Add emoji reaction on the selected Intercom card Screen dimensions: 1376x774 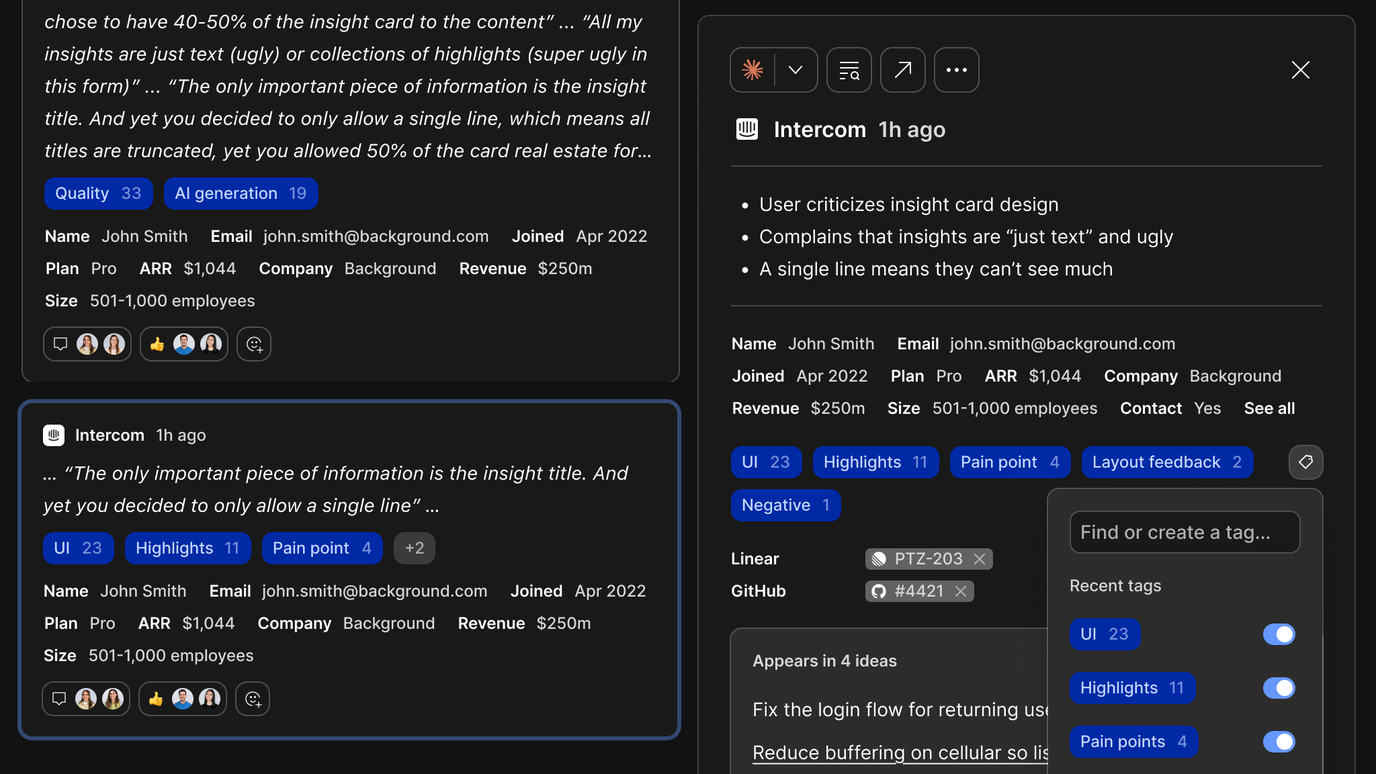point(253,699)
